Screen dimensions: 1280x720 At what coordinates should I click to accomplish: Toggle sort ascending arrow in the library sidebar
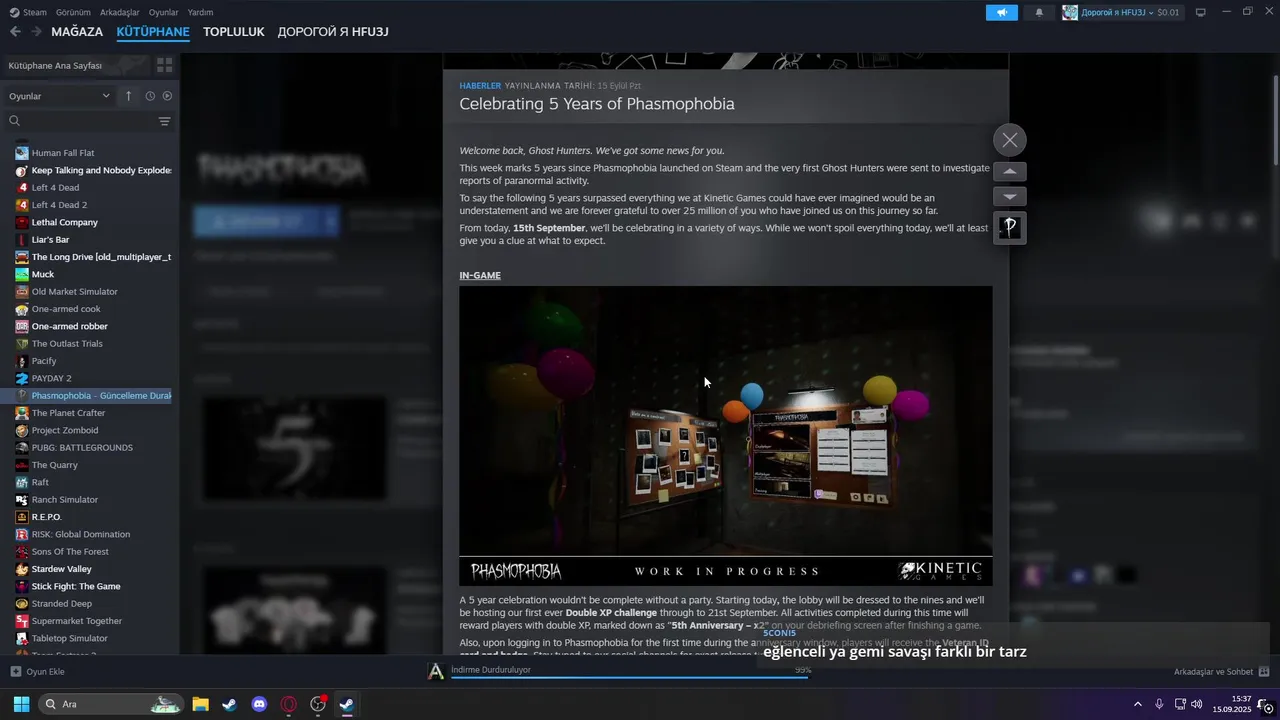(128, 96)
